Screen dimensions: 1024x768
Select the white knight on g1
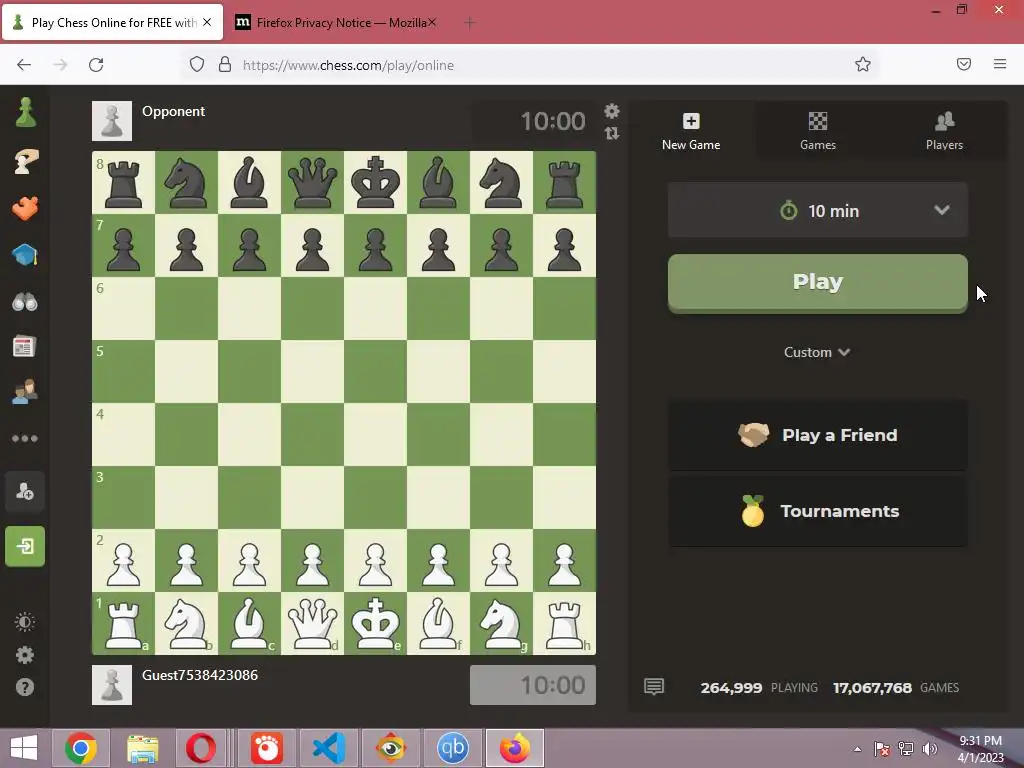pyautogui.click(x=502, y=624)
